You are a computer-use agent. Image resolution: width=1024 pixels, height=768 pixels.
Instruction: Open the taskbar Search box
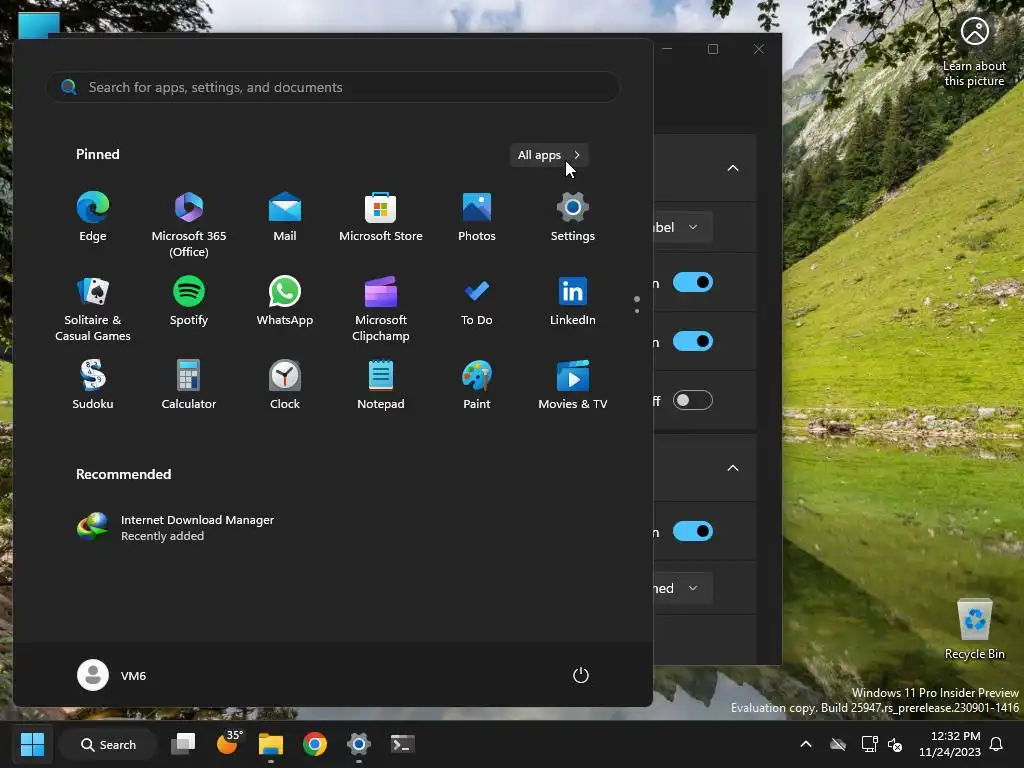108,744
